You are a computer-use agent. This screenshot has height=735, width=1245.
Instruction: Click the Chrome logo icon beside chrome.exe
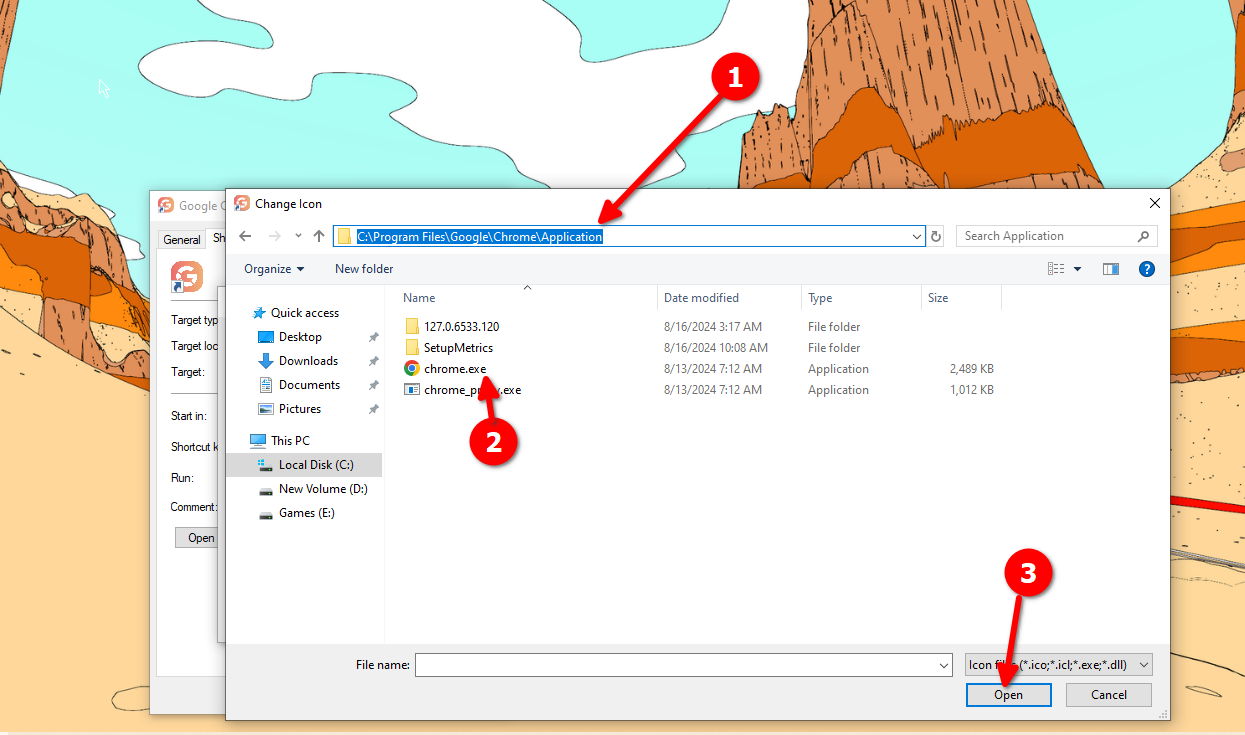coord(412,369)
